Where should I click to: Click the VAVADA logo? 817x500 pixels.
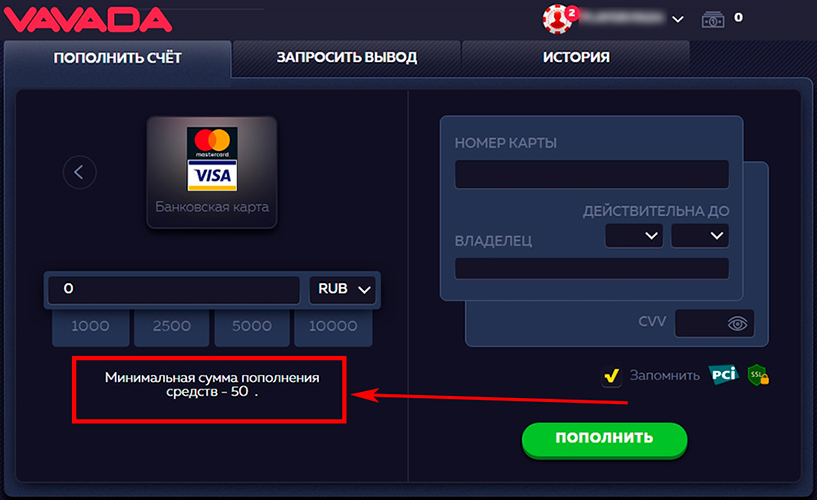click(88, 19)
